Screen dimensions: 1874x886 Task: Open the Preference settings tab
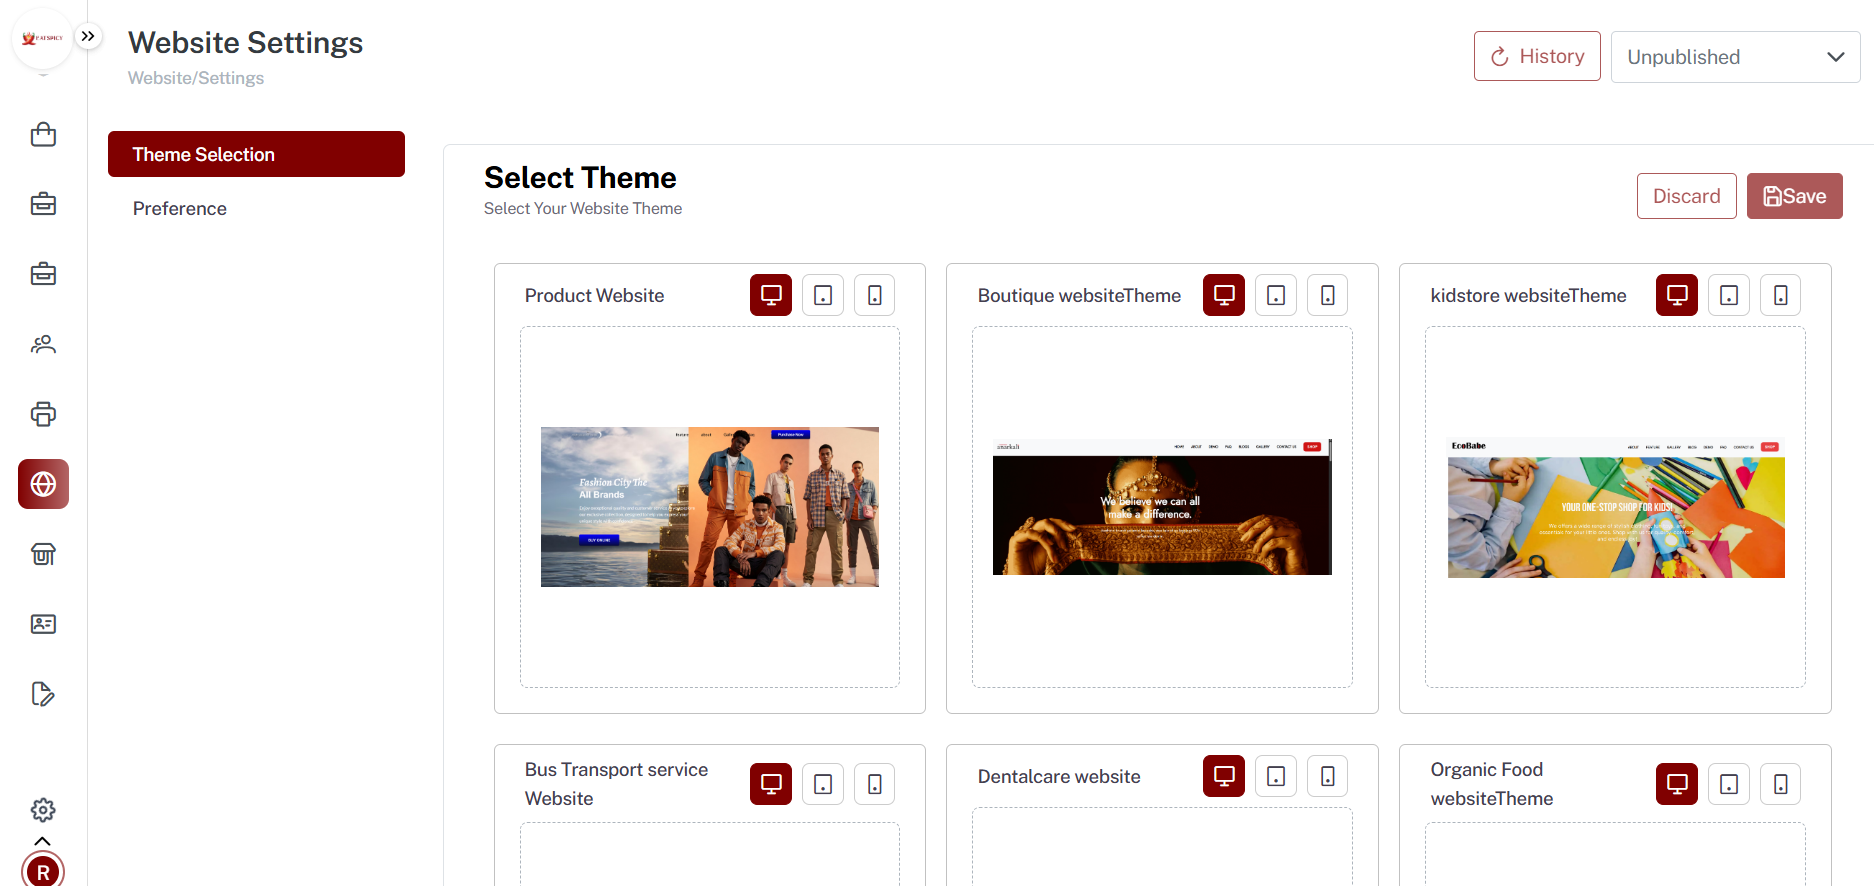(x=180, y=208)
